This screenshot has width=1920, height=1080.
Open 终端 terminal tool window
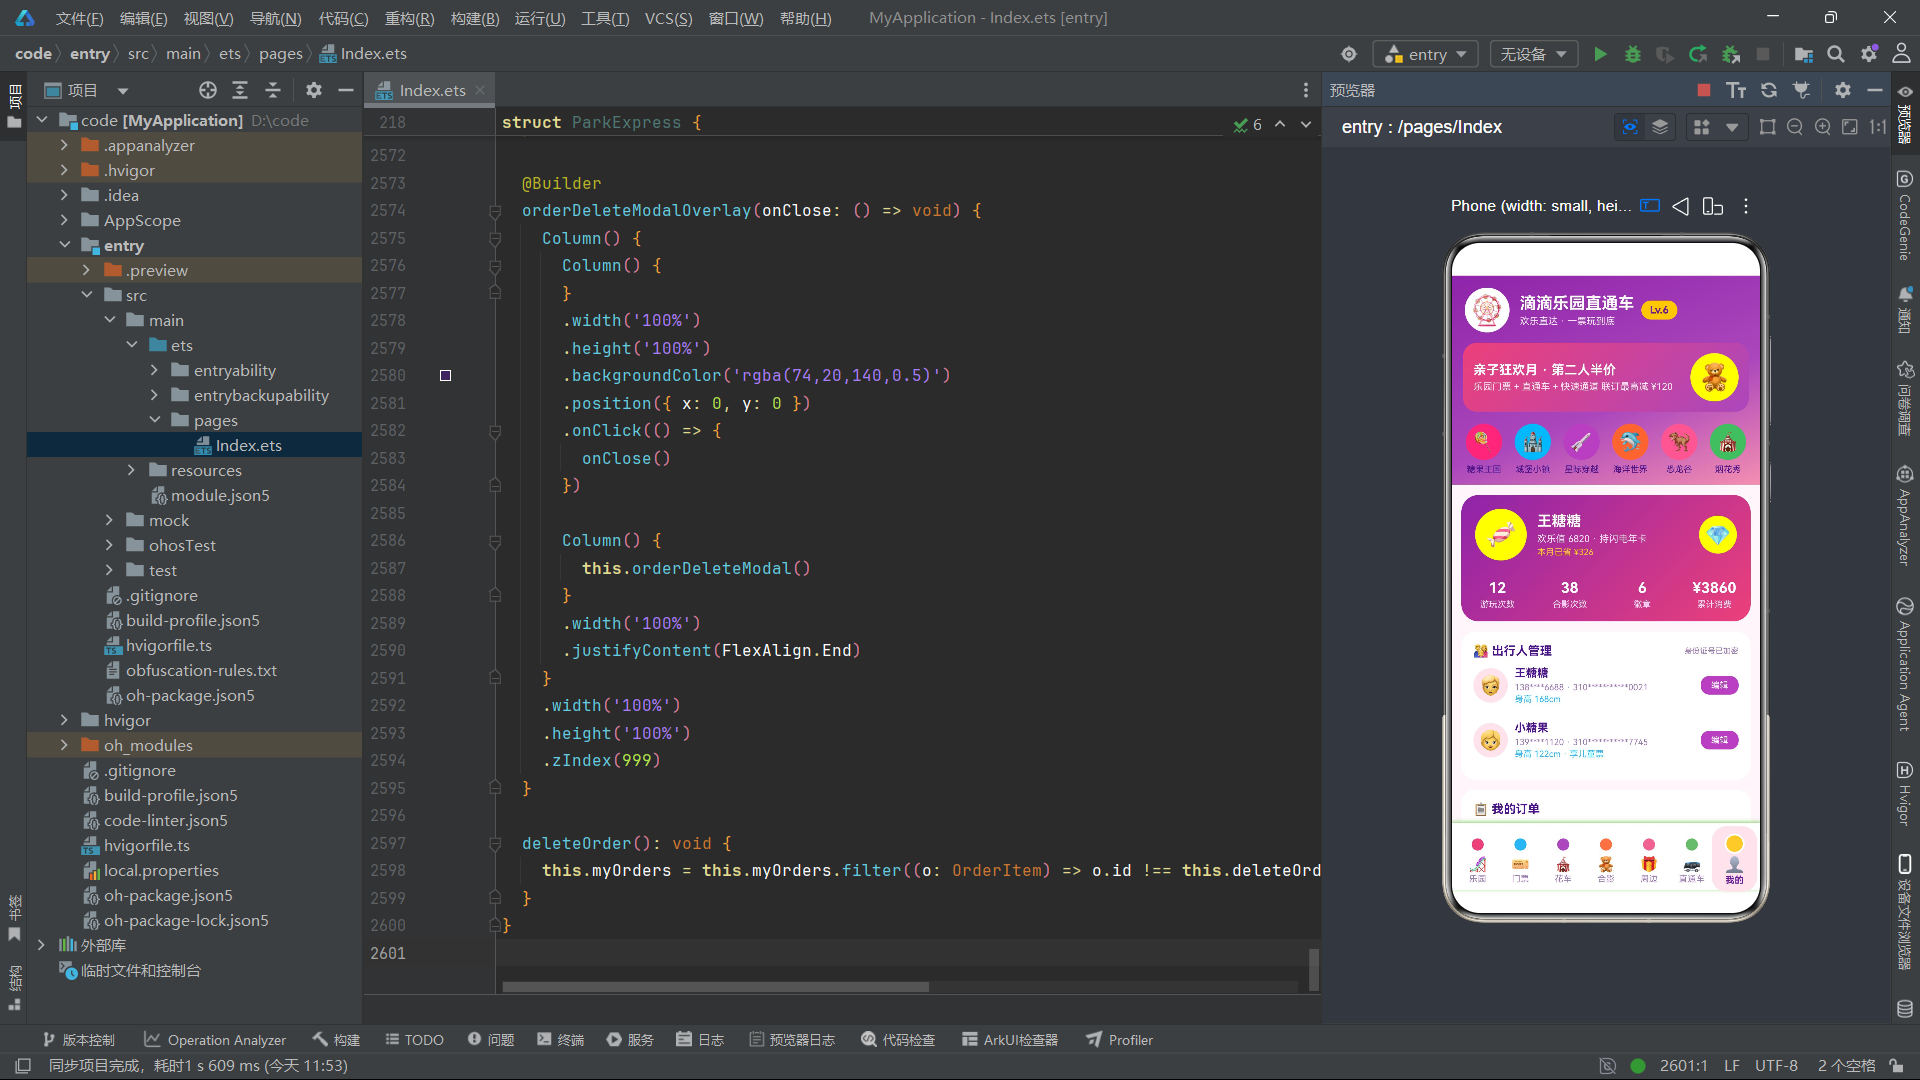click(560, 1040)
